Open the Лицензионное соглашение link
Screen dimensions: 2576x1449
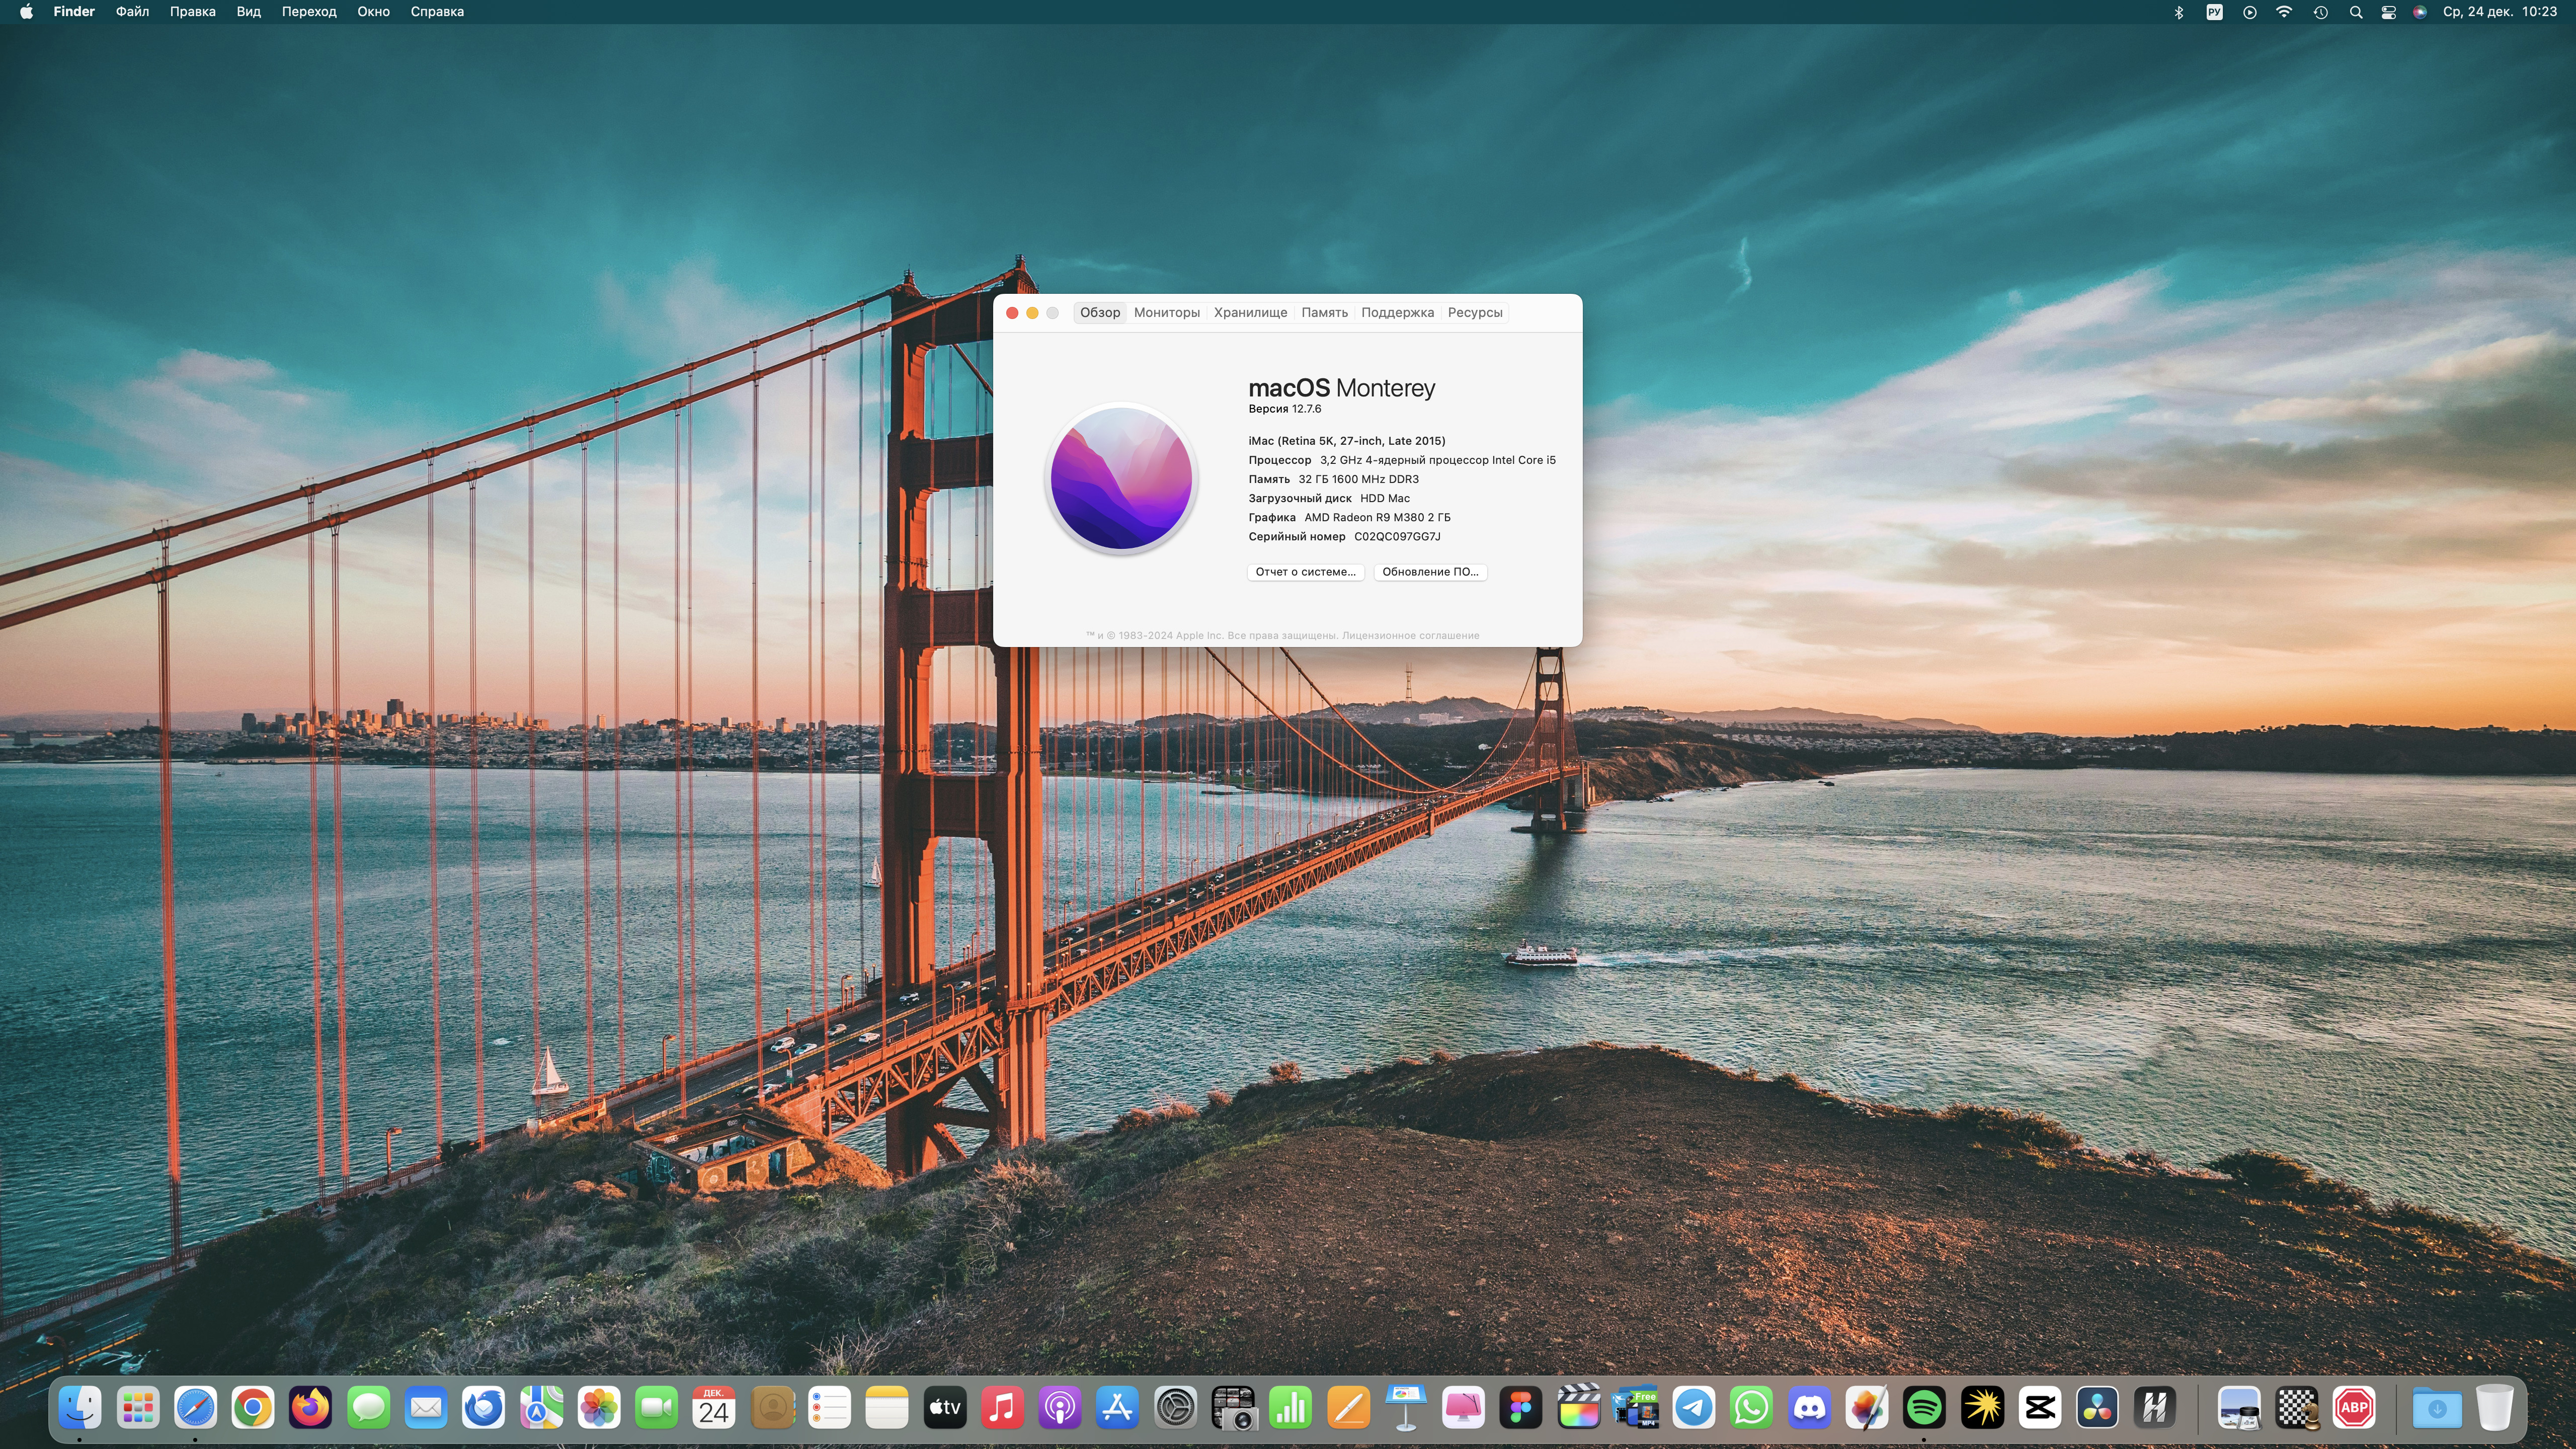click(x=1410, y=636)
